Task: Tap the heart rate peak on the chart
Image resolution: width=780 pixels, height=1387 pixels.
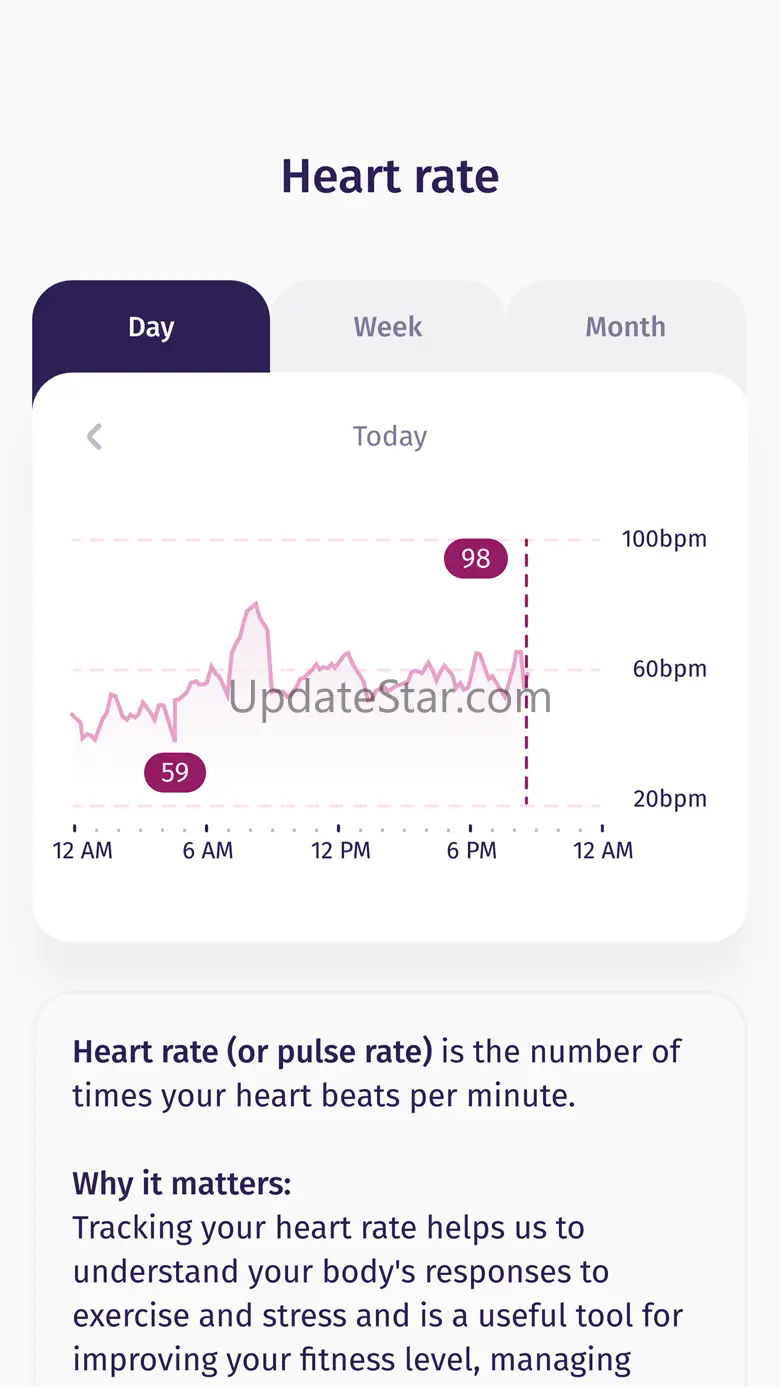Action: (255, 605)
